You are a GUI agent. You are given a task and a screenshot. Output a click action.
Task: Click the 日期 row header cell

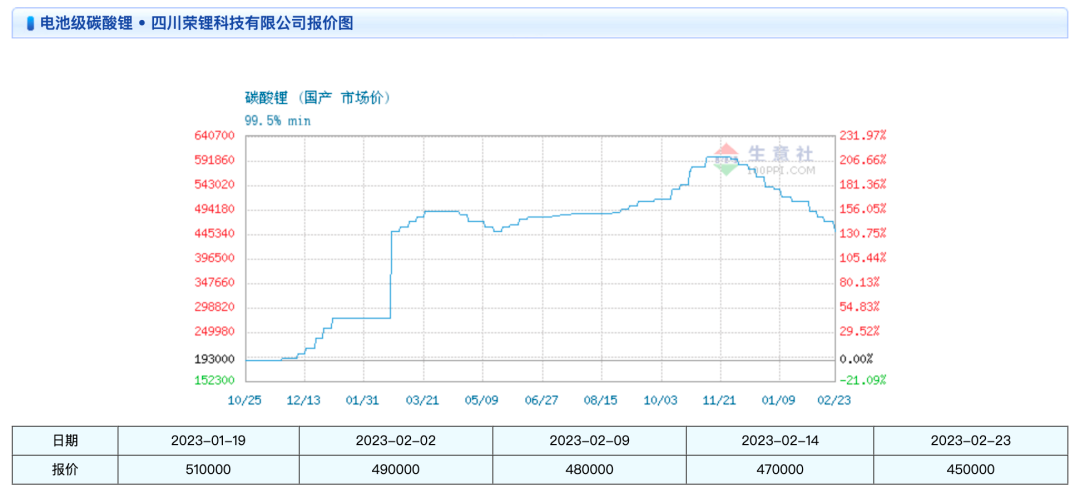65,440
